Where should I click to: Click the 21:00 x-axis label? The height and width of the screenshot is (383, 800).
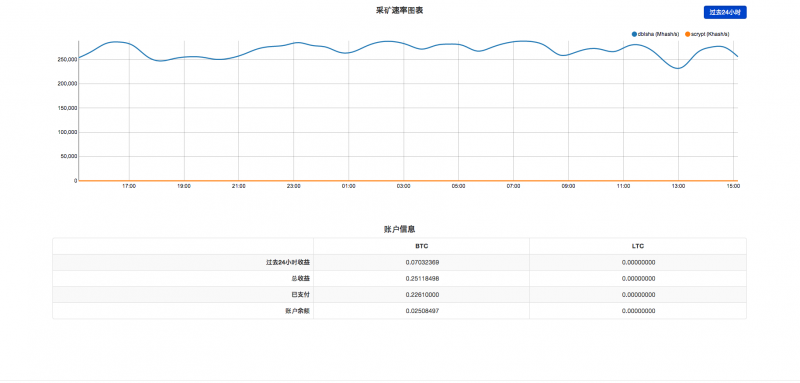pyautogui.click(x=239, y=187)
